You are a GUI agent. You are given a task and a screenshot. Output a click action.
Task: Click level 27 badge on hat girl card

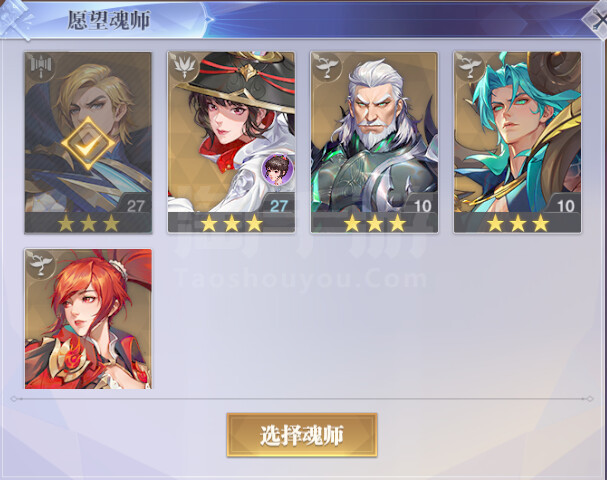pyautogui.click(x=277, y=205)
